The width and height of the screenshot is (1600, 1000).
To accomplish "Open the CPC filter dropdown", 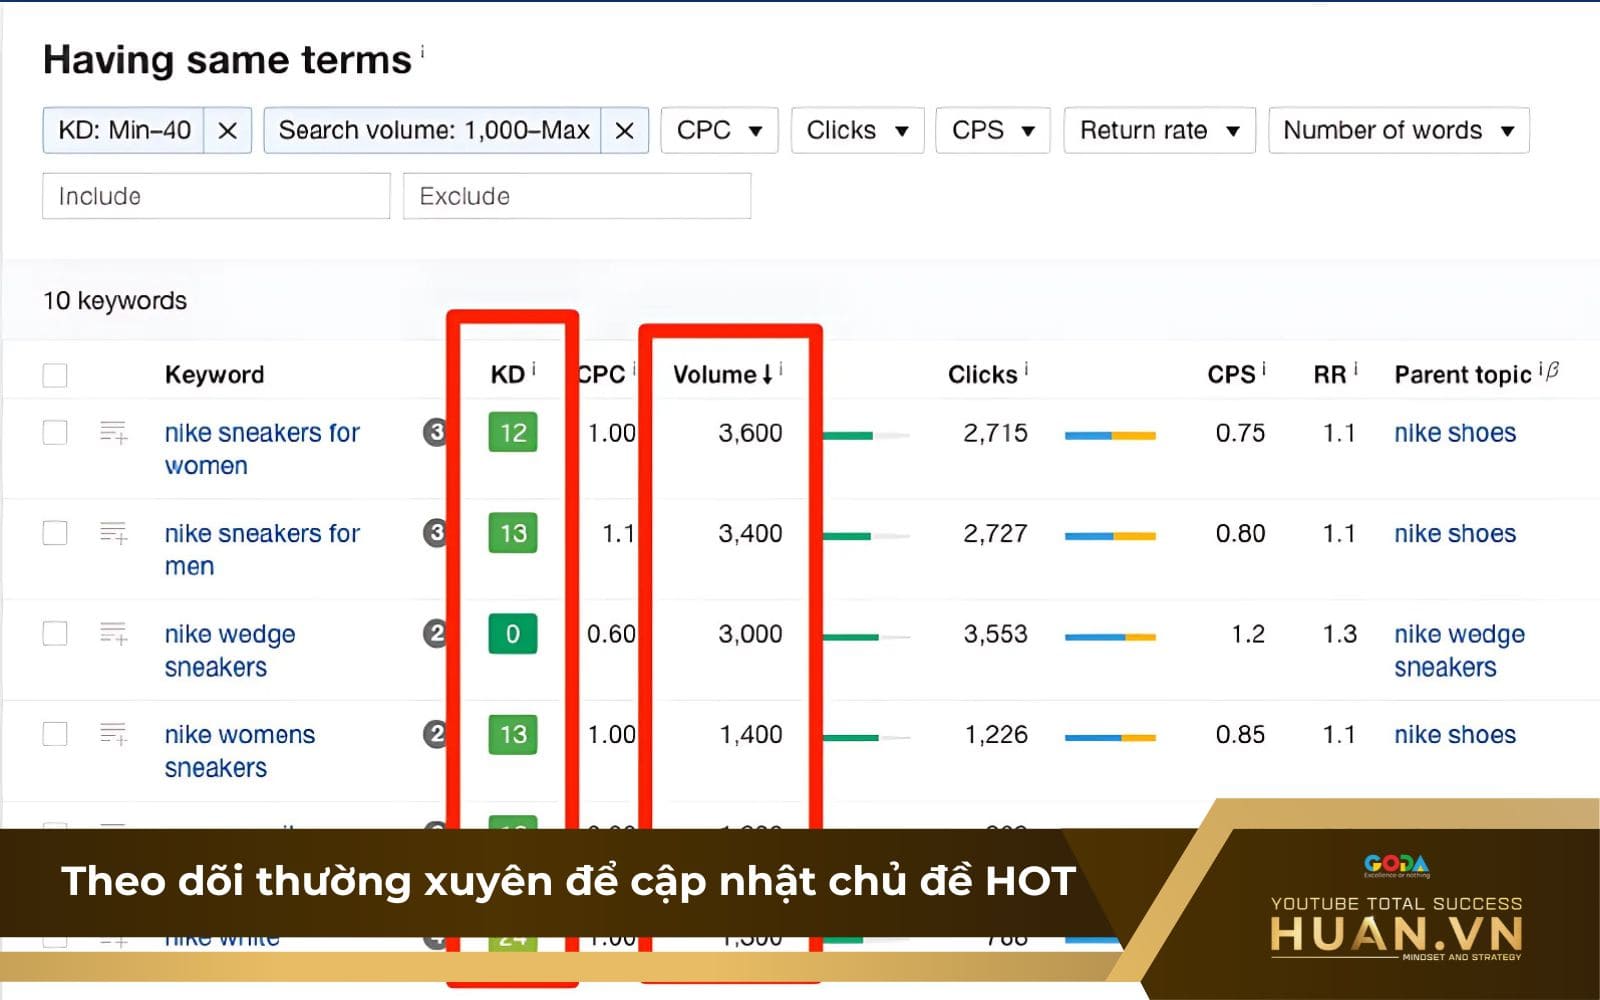I will (719, 131).
